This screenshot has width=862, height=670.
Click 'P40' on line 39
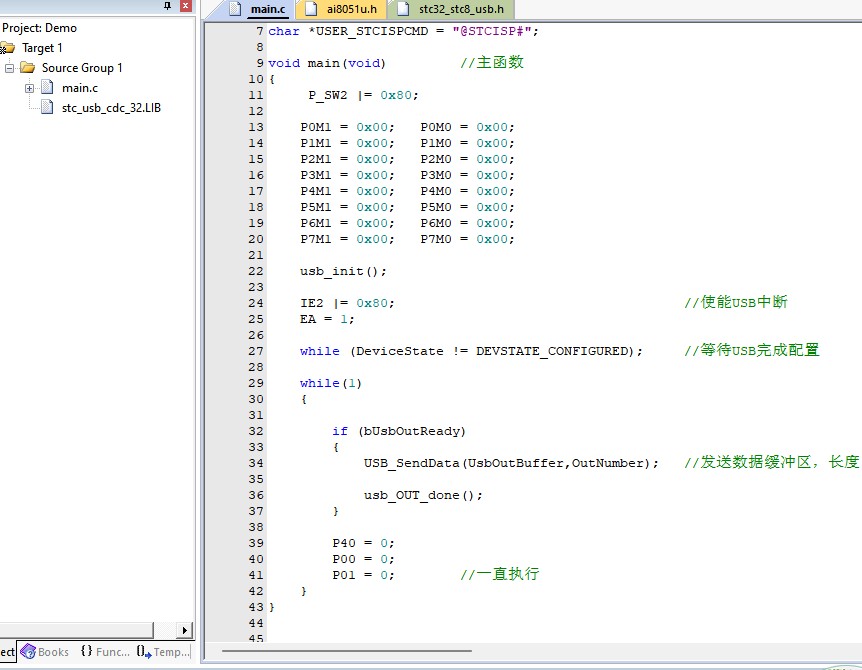pos(344,543)
